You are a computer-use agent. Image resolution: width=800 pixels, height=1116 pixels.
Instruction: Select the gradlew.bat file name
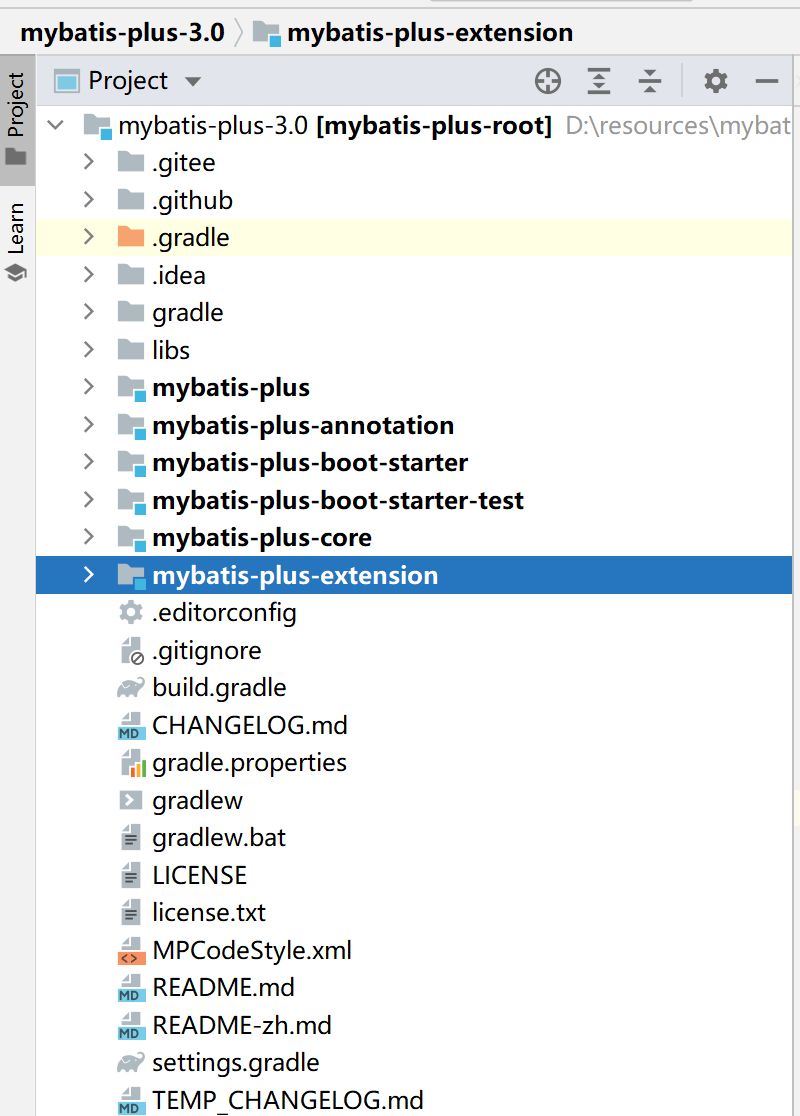tap(219, 838)
